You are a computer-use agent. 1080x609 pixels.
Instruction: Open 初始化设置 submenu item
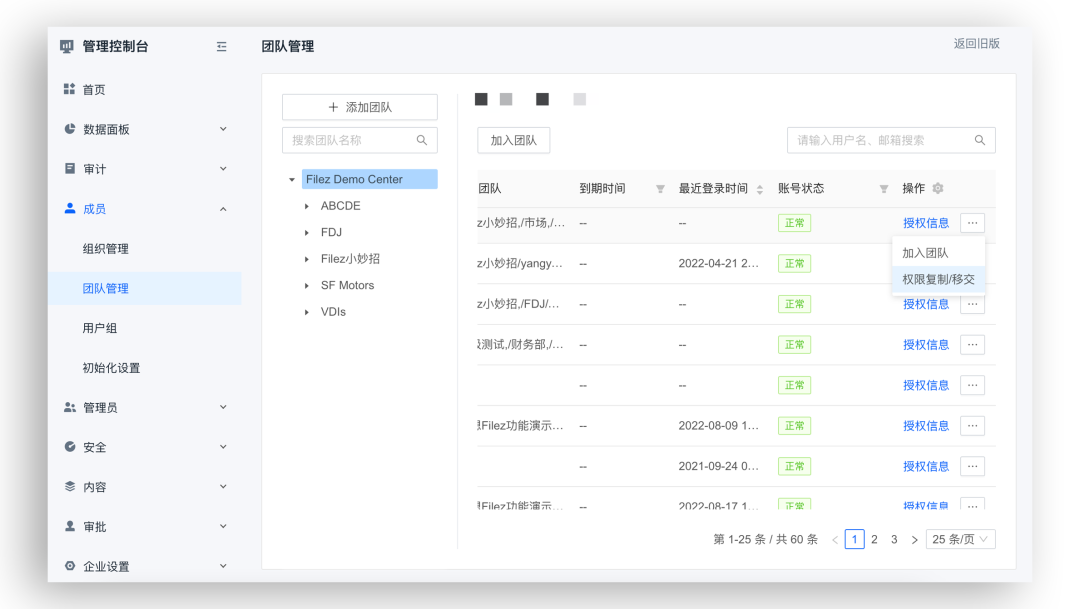click(111, 368)
